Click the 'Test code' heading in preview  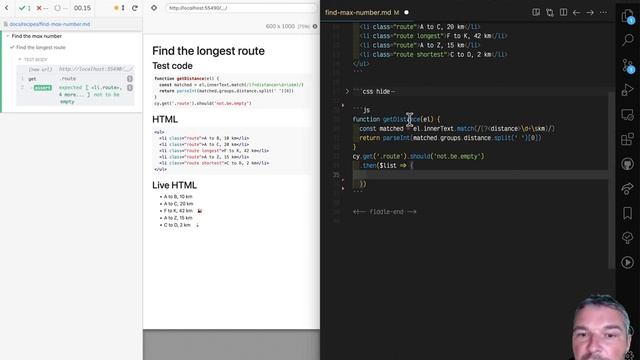[172, 66]
